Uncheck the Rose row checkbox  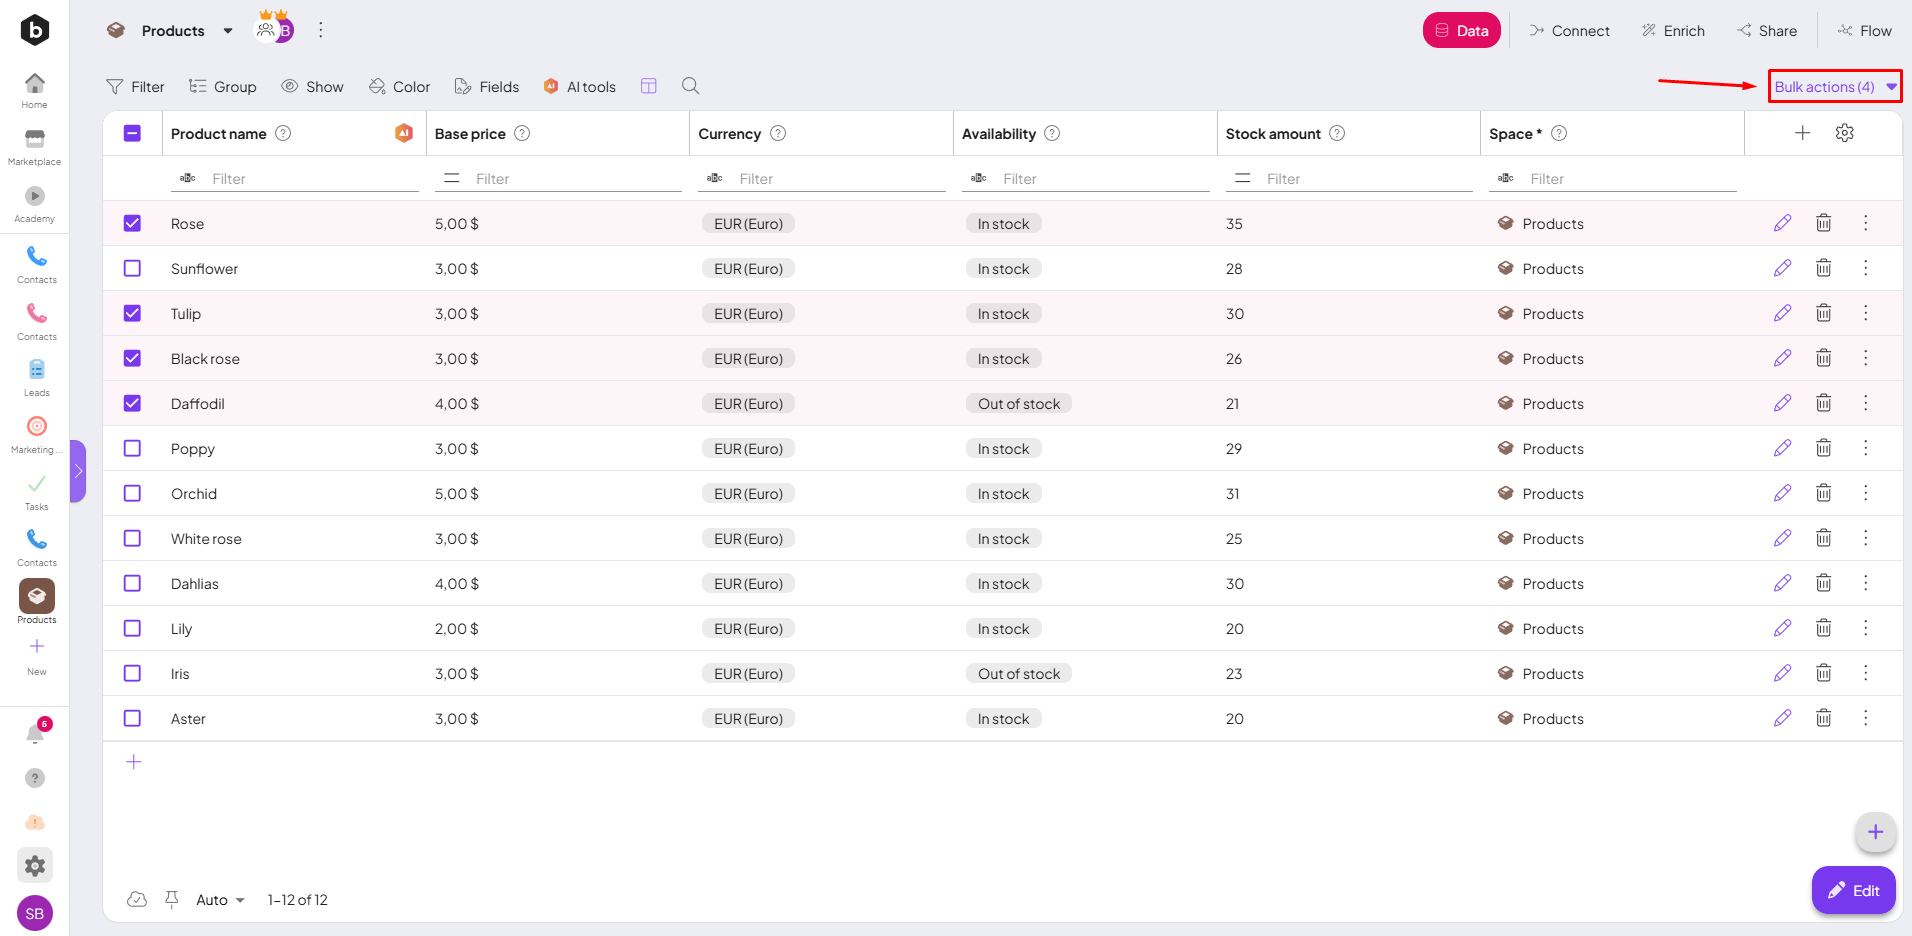click(132, 223)
